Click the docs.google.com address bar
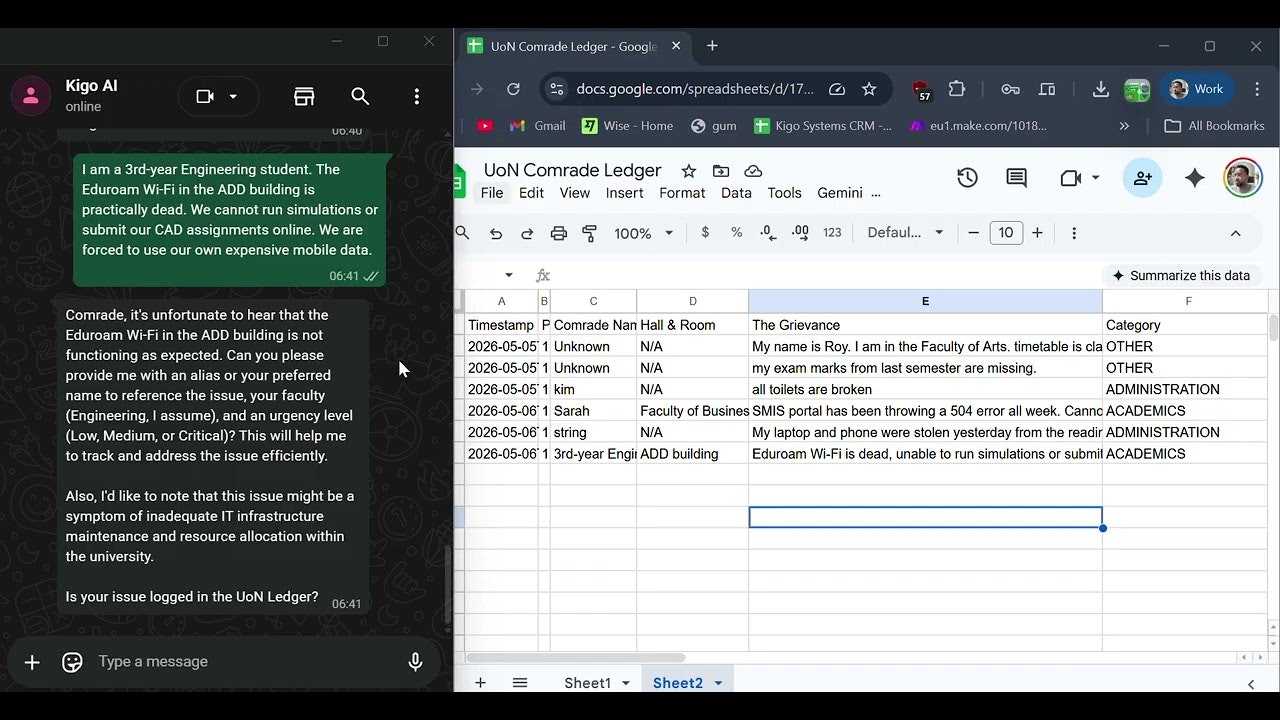This screenshot has width=1280, height=720. [694, 89]
